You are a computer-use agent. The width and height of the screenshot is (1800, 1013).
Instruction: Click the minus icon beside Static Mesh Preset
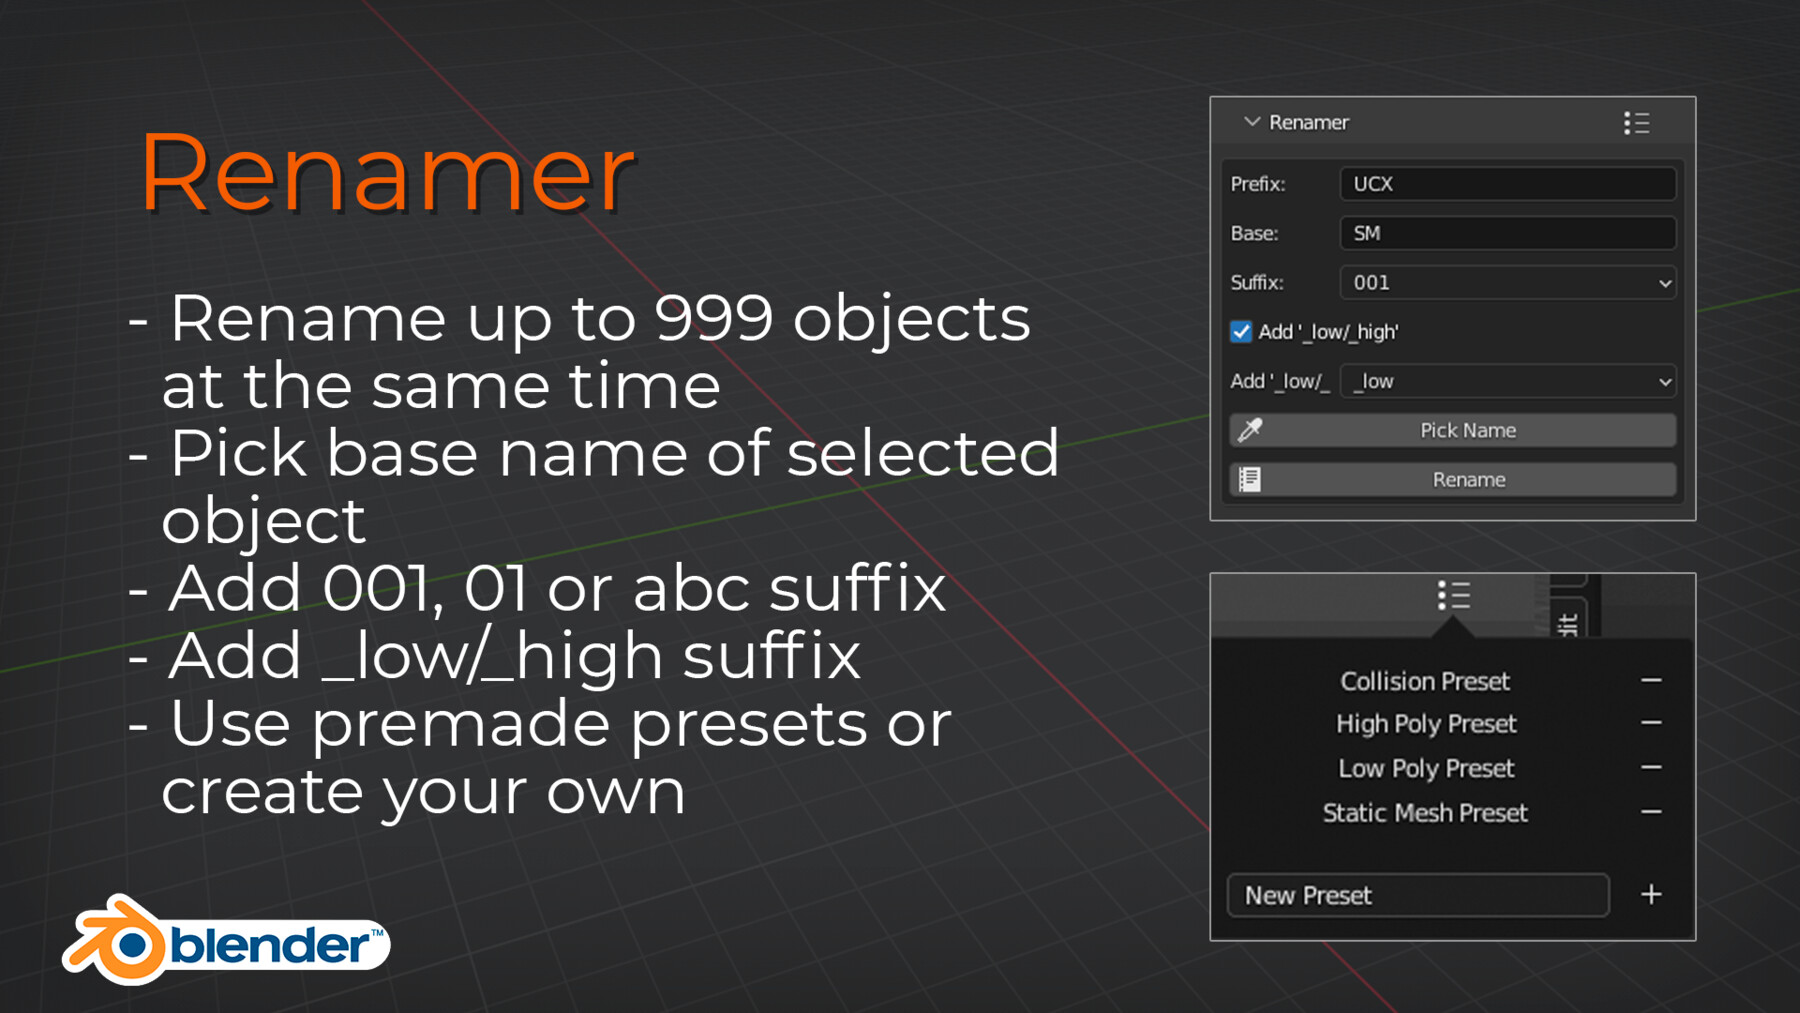pos(1650,812)
